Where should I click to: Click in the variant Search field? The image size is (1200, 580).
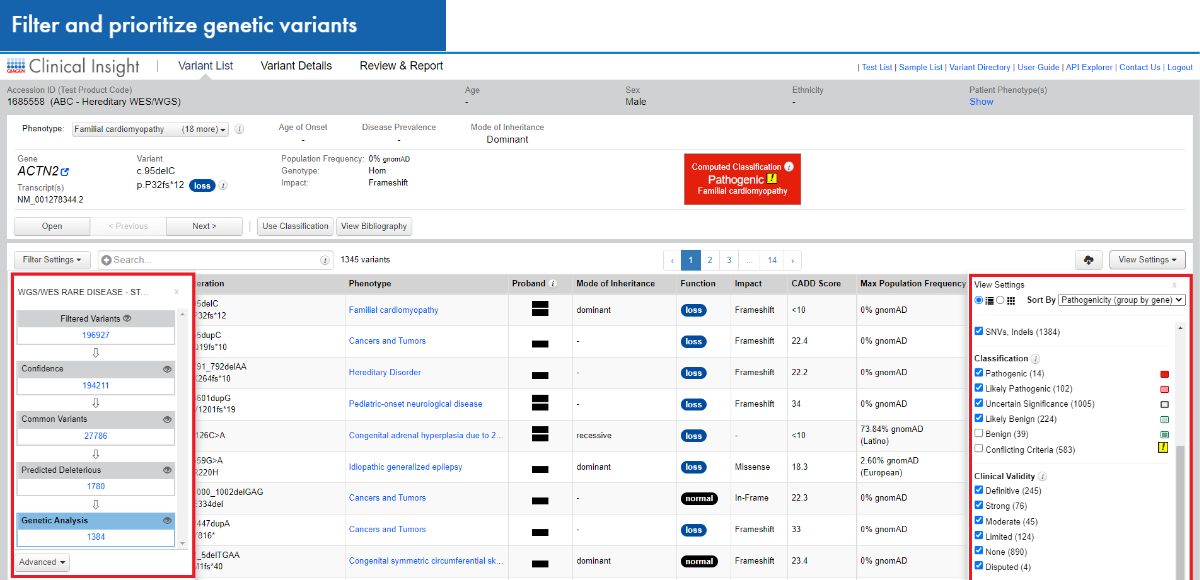215,260
